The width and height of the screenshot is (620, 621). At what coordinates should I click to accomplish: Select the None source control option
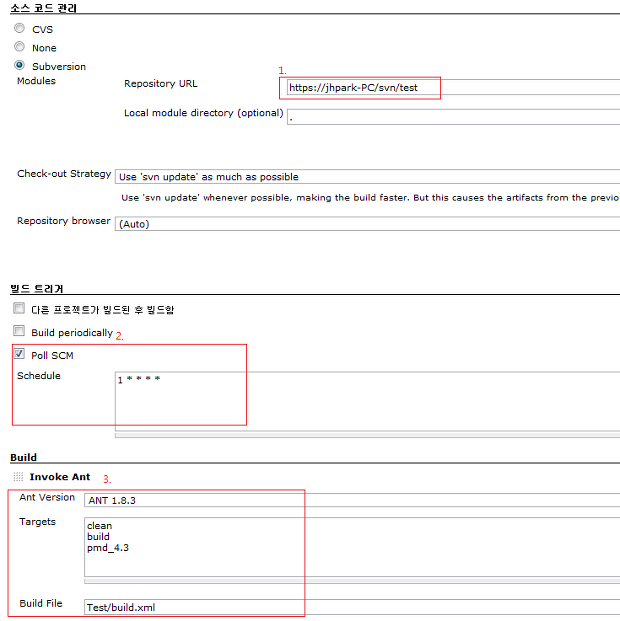19,47
